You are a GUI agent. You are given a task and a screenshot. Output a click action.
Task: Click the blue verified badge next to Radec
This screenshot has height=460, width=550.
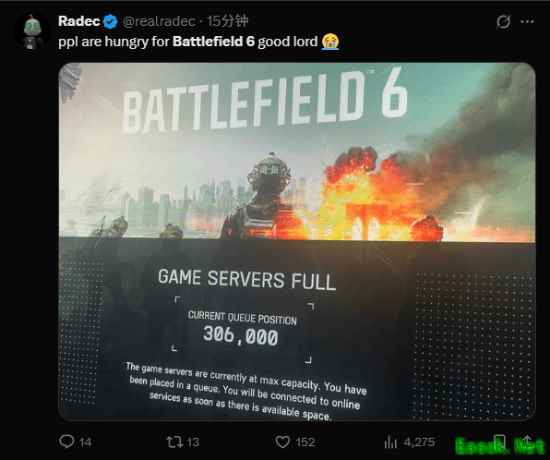coord(110,21)
